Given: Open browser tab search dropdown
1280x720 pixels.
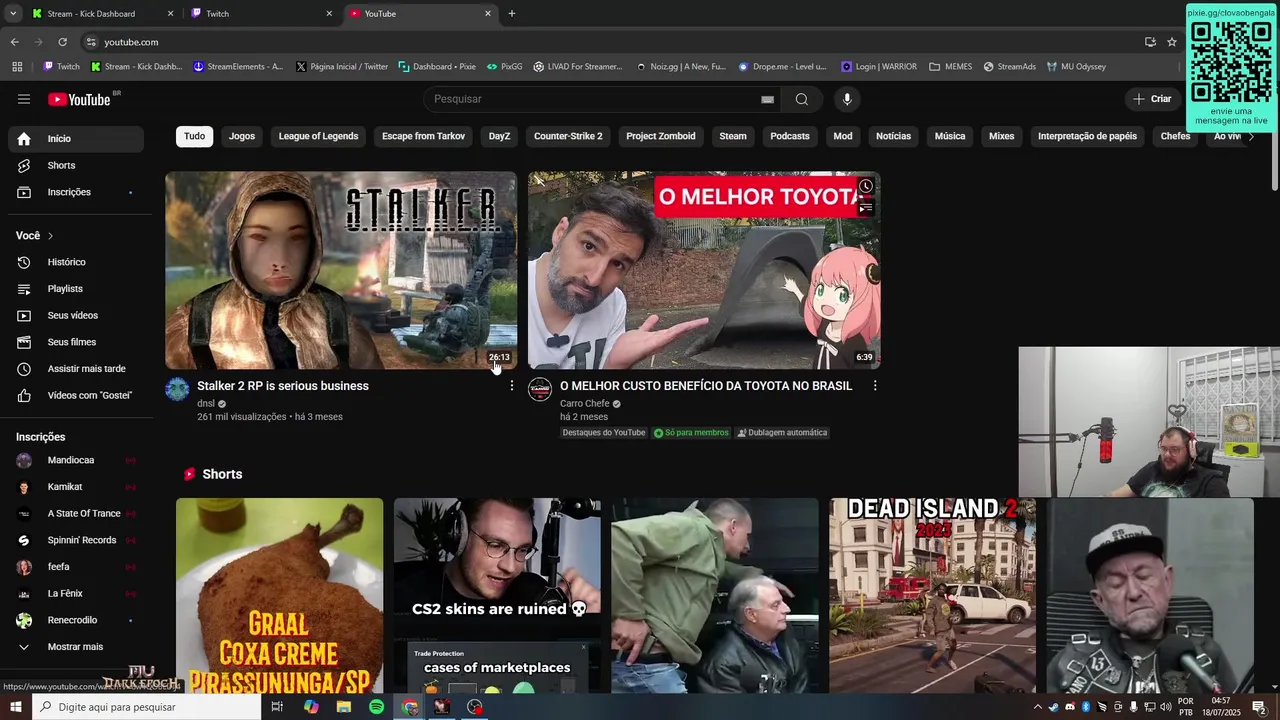Looking at the screenshot, I should pos(13,14).
